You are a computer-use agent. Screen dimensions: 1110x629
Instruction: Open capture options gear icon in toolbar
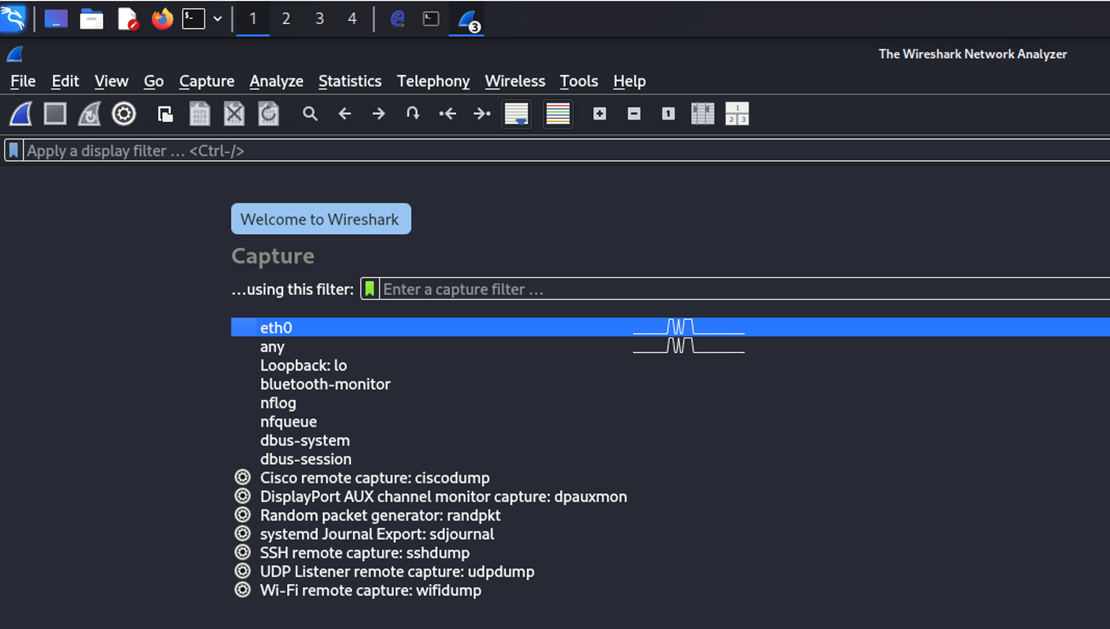click(124, 114)
